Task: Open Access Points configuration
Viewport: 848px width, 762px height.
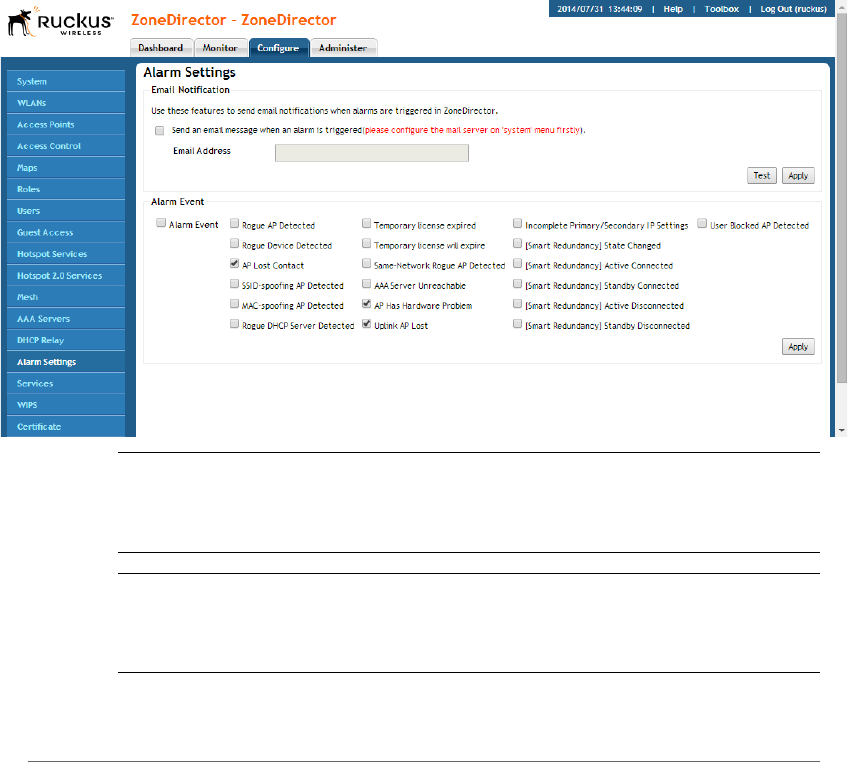Action: [66, 124]
